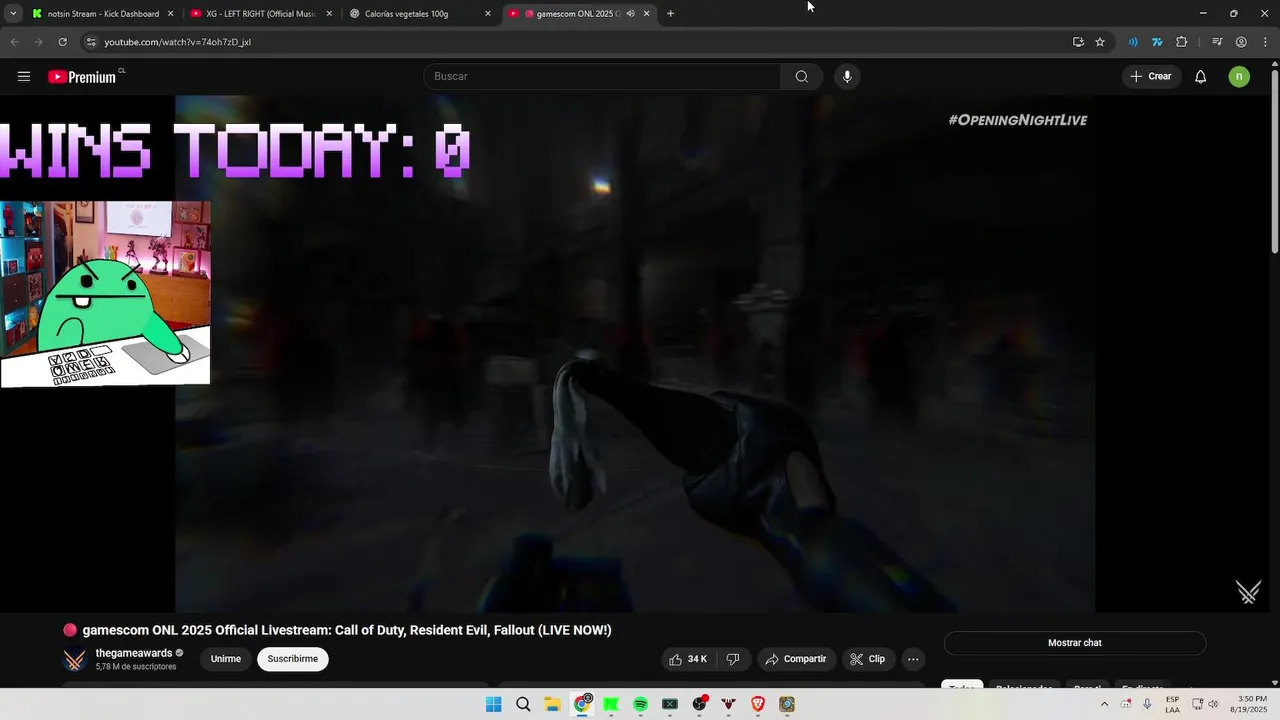Viewport: 1280px width, 720px height.
Task: Close the Kick Dashboard tab
Action: pos(170,14)
